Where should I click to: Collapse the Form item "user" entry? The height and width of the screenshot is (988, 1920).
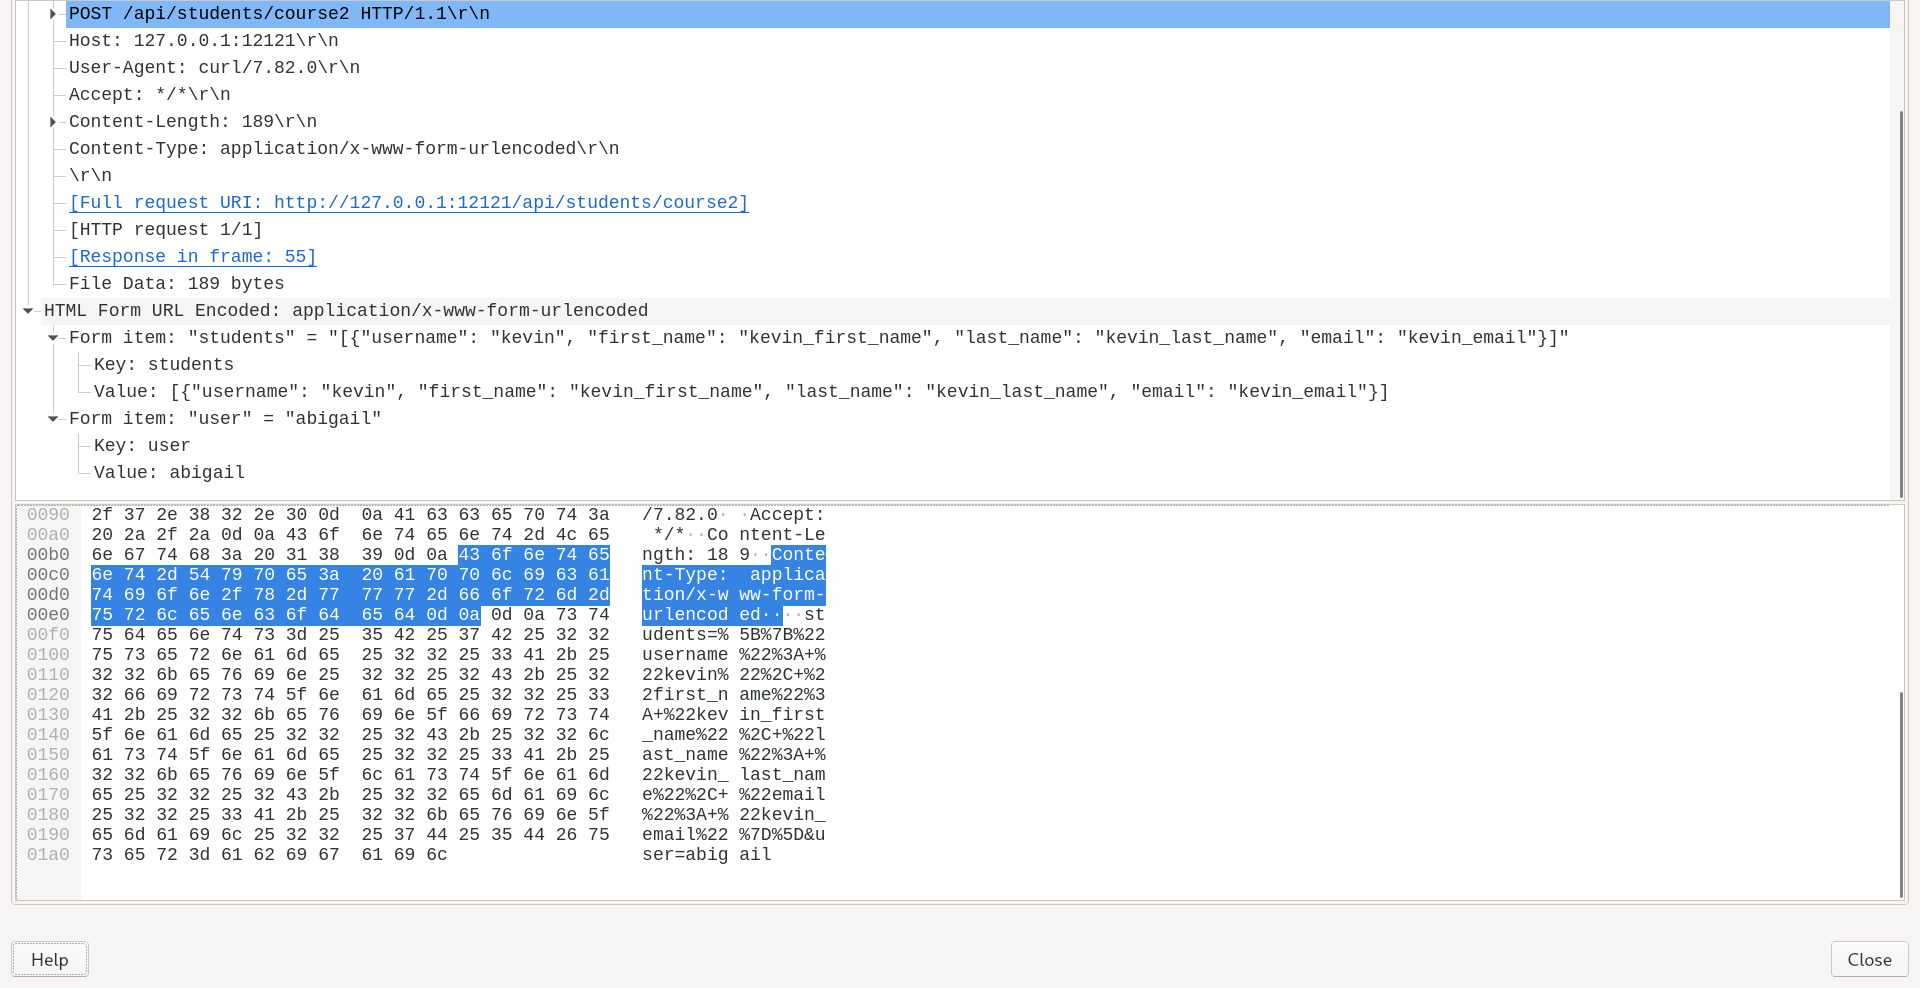pyautogui.click(x=53, y=419)
